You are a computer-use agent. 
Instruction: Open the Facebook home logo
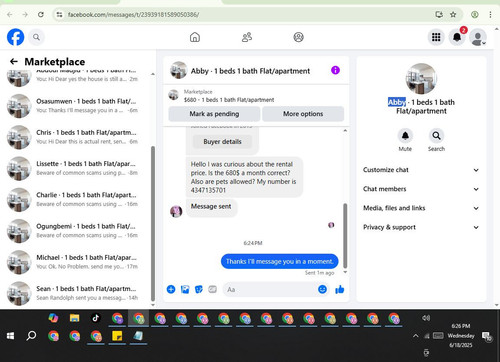click(x=15, y=37)
